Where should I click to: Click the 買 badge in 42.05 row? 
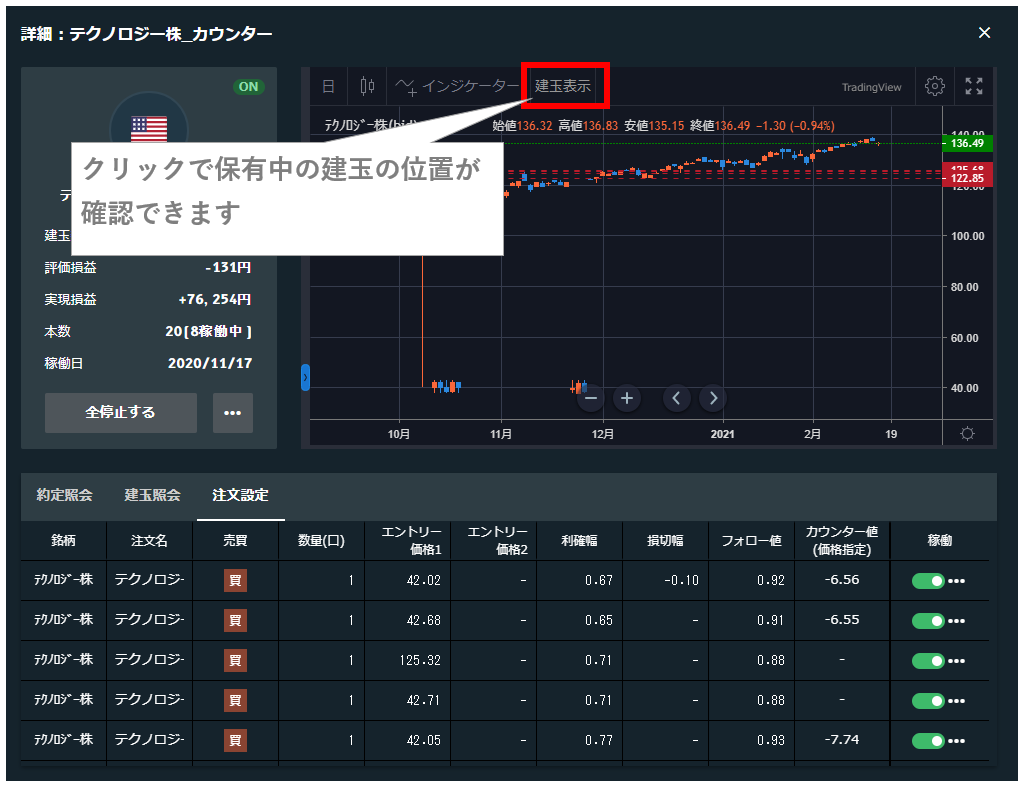point(235,740)
